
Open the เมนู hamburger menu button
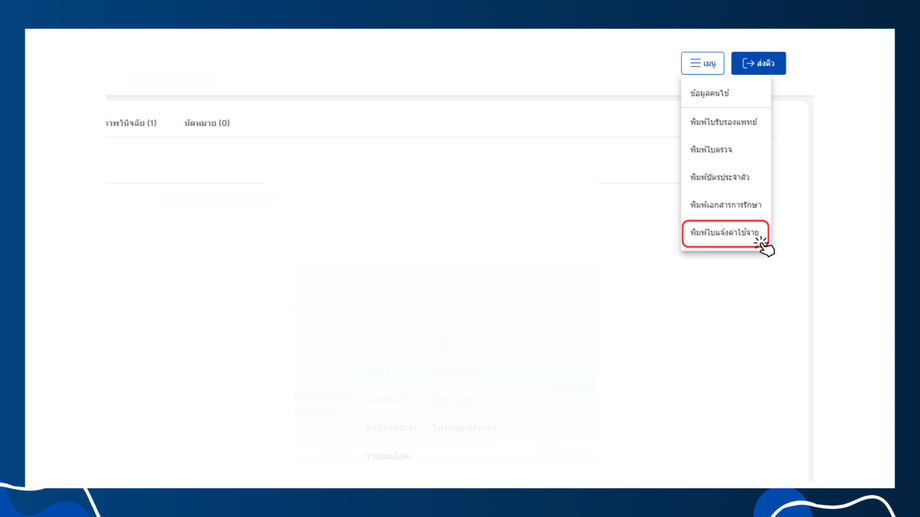(702, 63)
